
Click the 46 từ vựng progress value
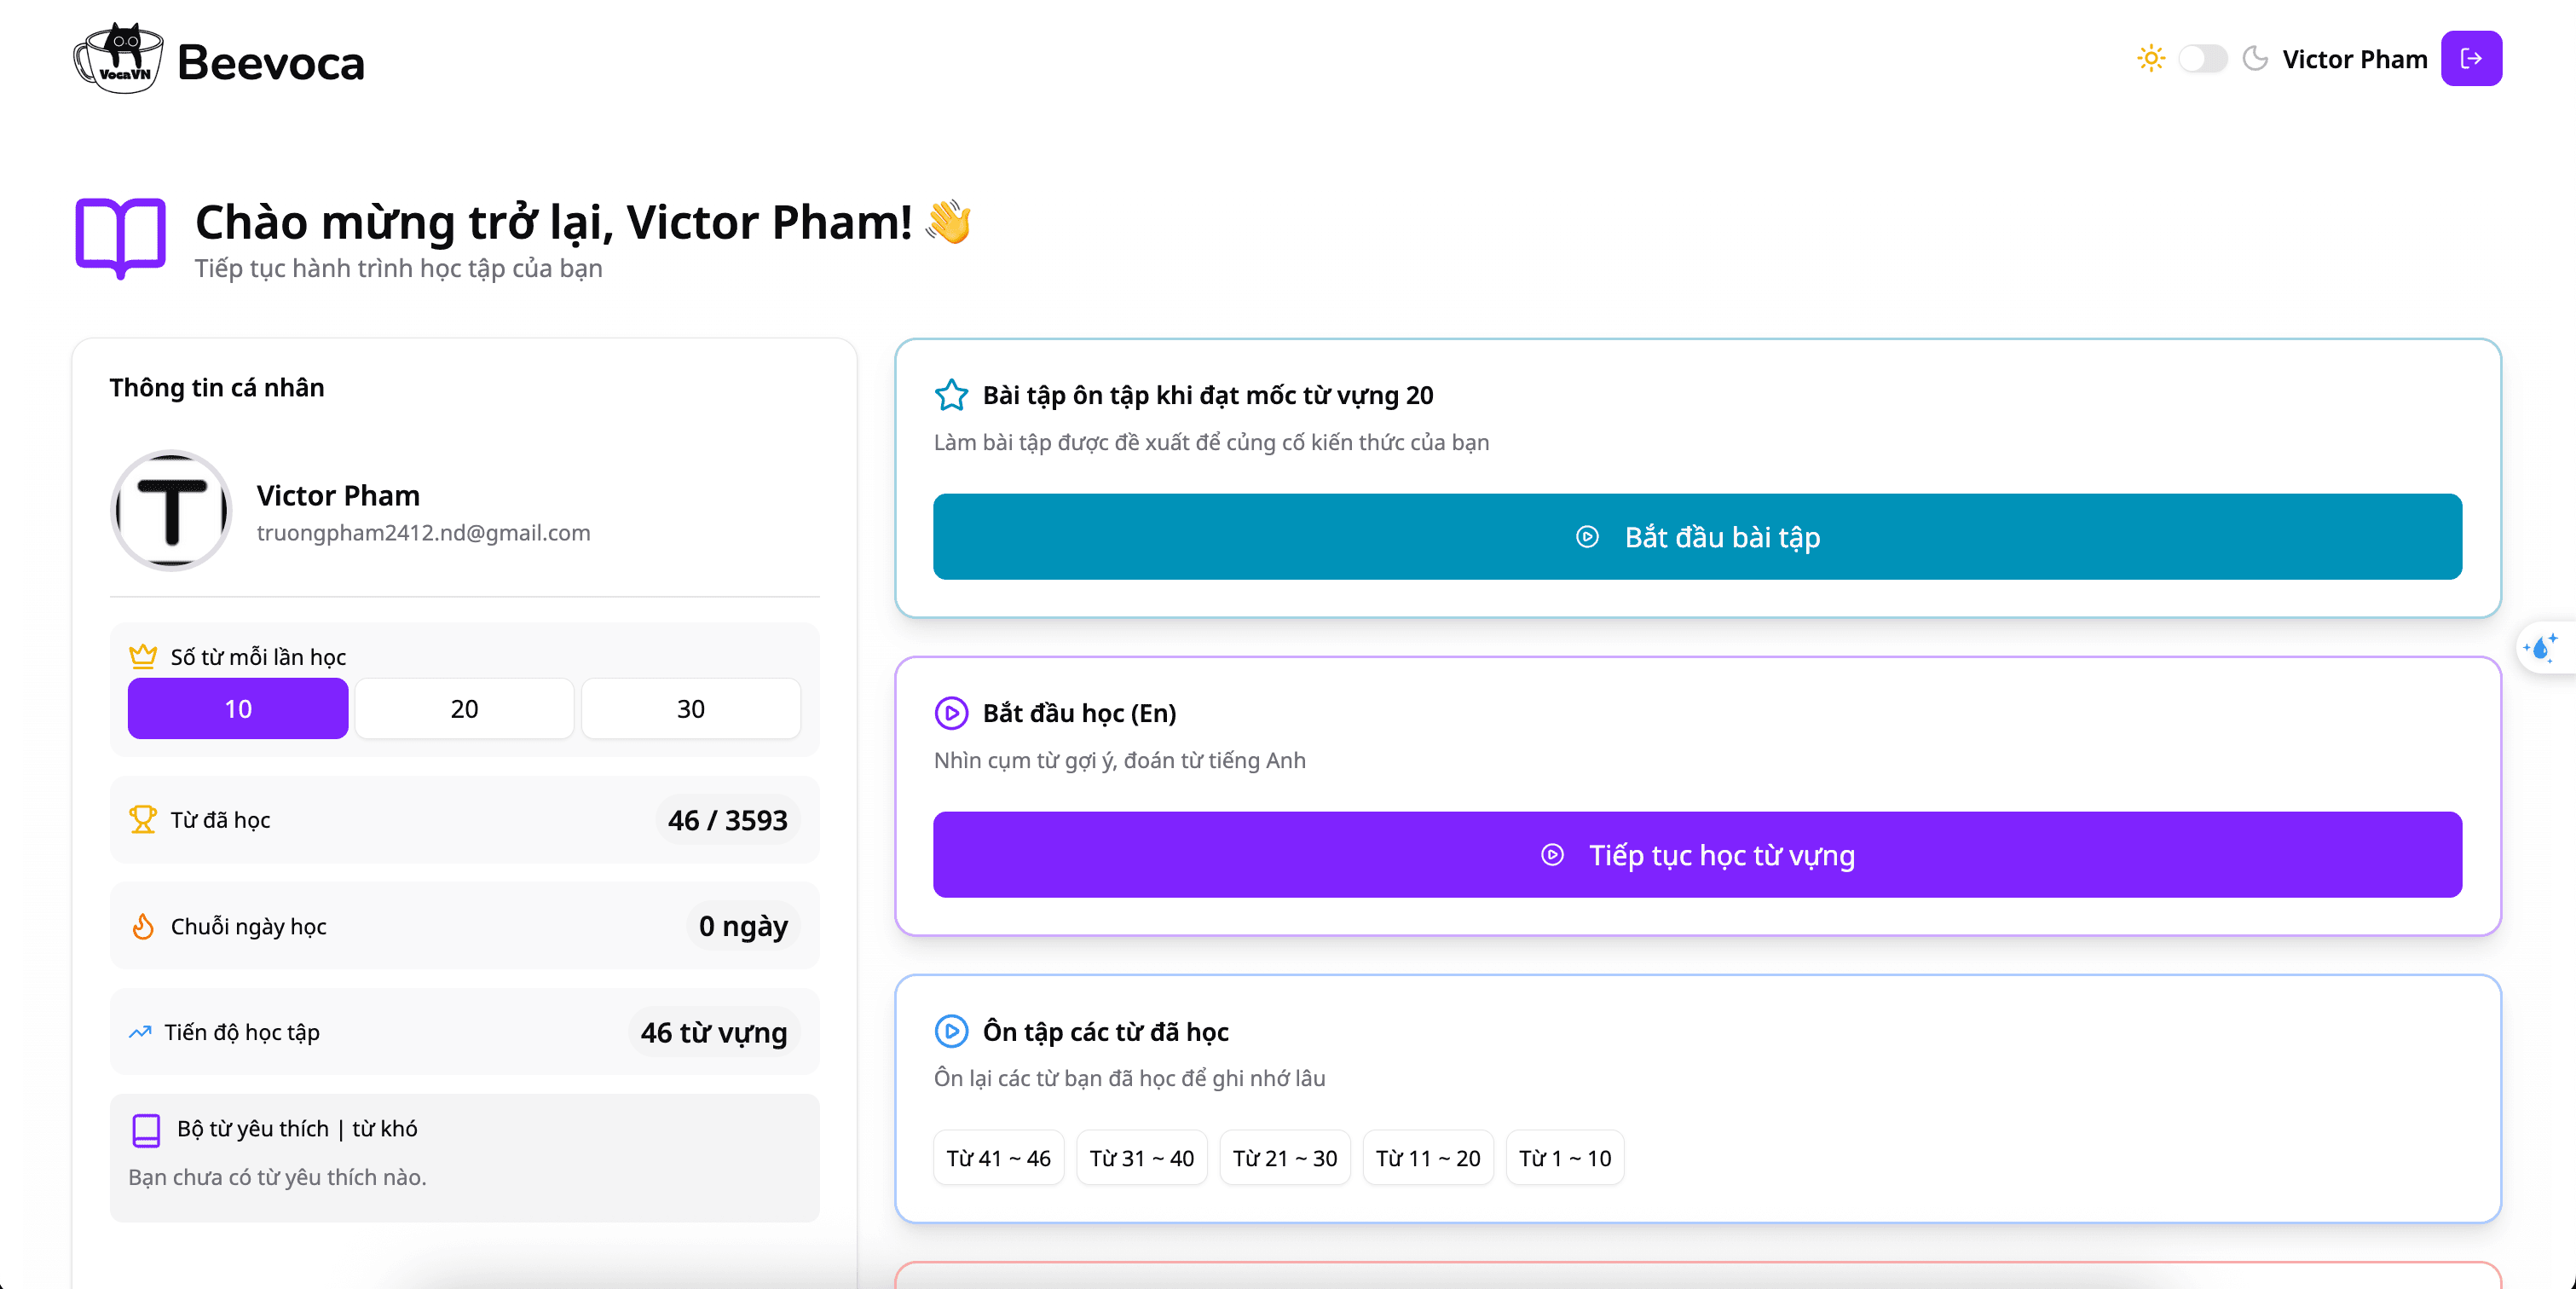tap(714, 1033)
